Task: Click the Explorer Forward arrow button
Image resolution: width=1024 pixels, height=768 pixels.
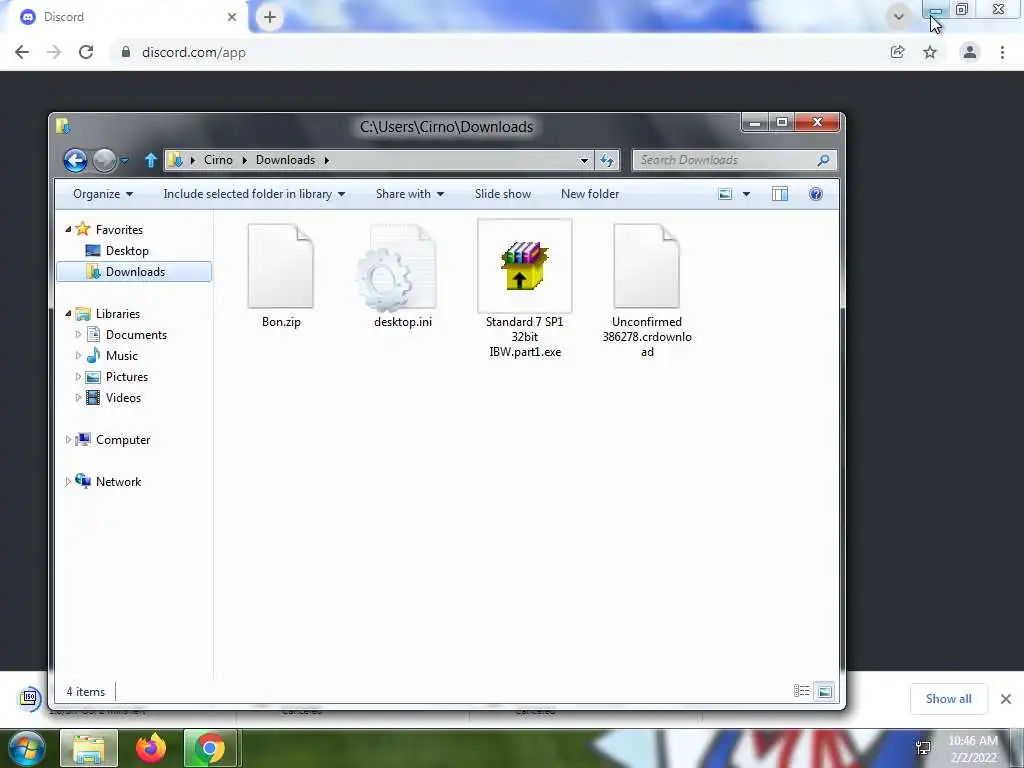Action: click(x=104, y=160)
